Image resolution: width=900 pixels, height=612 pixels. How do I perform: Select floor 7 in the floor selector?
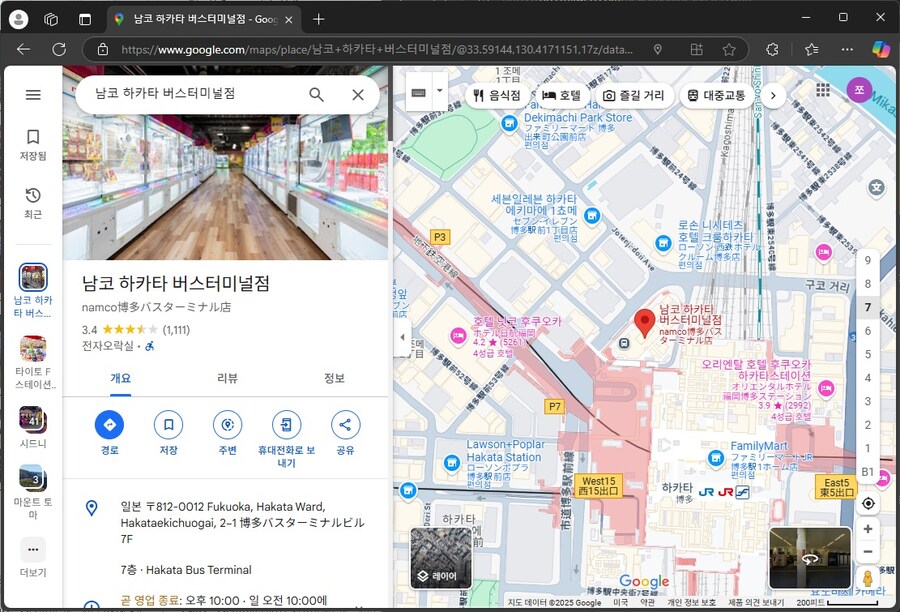(867, 307)
